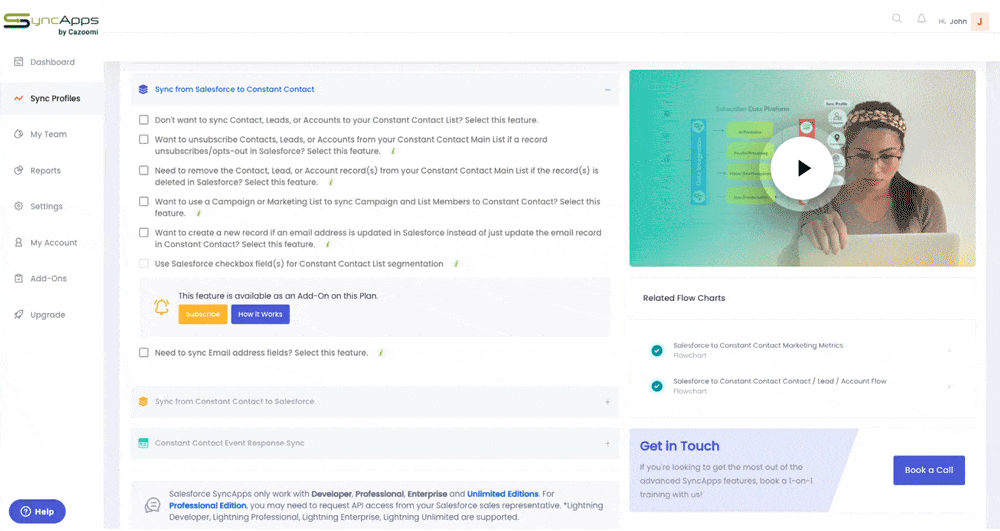Click the Event Response Sync calendar icon
Image resolution: width=1000 pixels, height=531 pixels.
[143, 443]
